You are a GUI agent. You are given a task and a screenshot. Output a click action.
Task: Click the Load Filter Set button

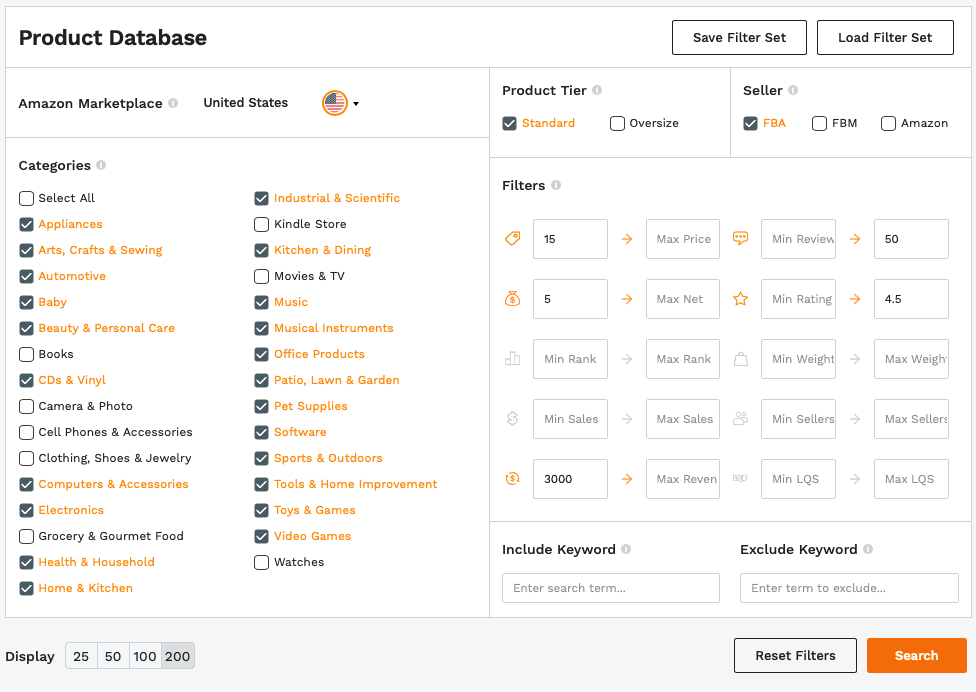coord(885,37)
